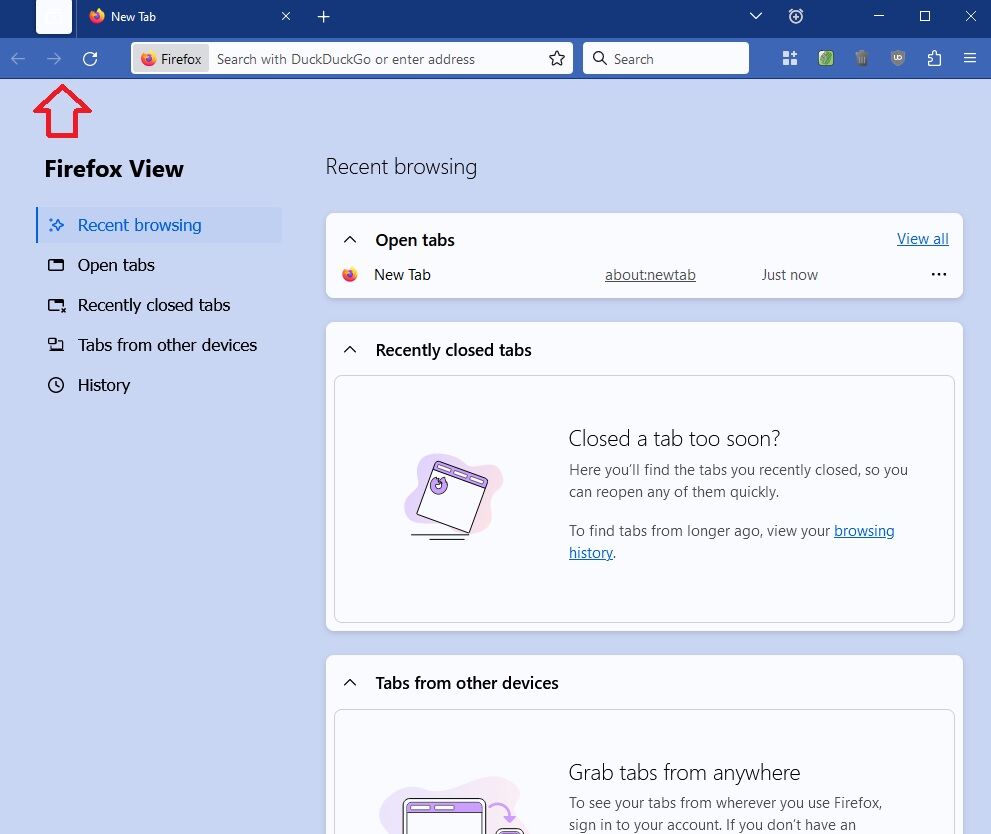Open the New Tab row more options
This screenshot has width=991, height=834.
tap(939, 274)
